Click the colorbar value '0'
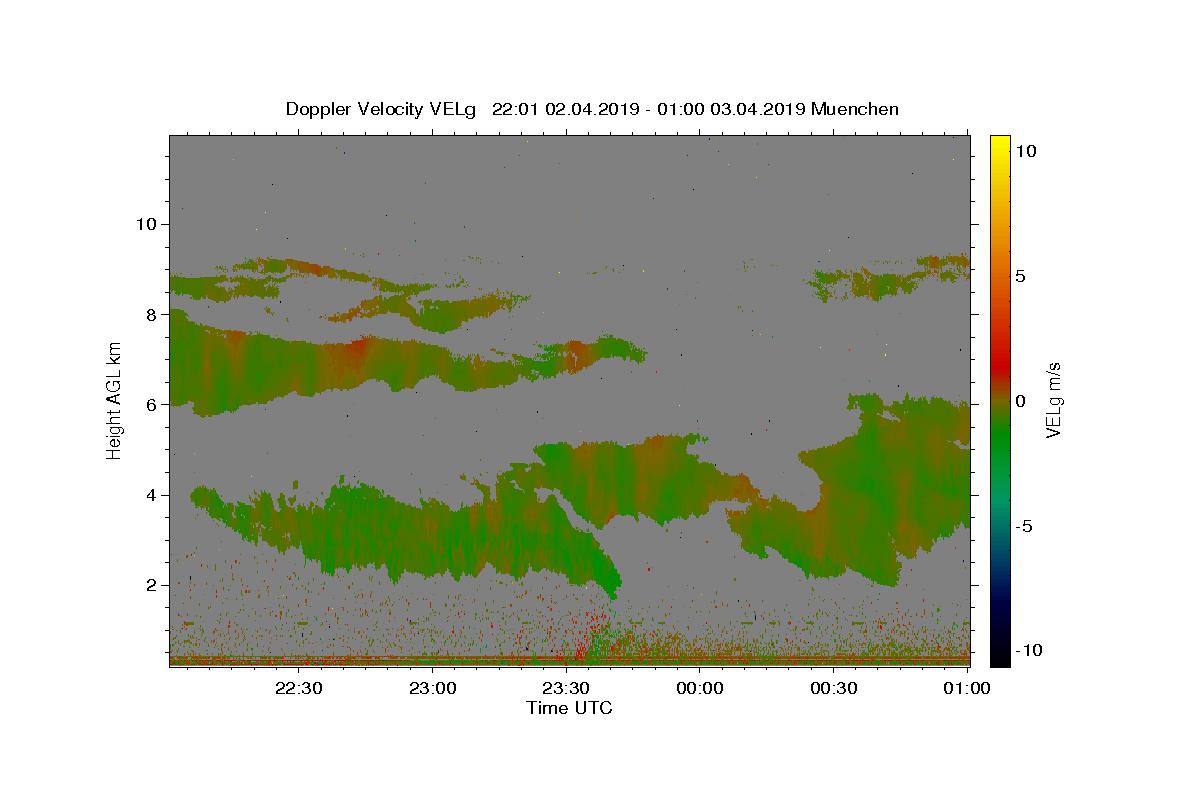The image size is (1200, 800). (1021, 401)
